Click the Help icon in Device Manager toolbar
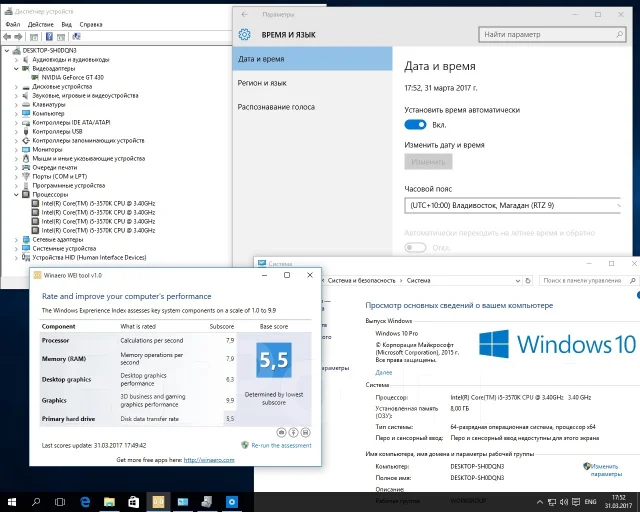The height and width of the screenshot is (512, 640). pos(49,37)
